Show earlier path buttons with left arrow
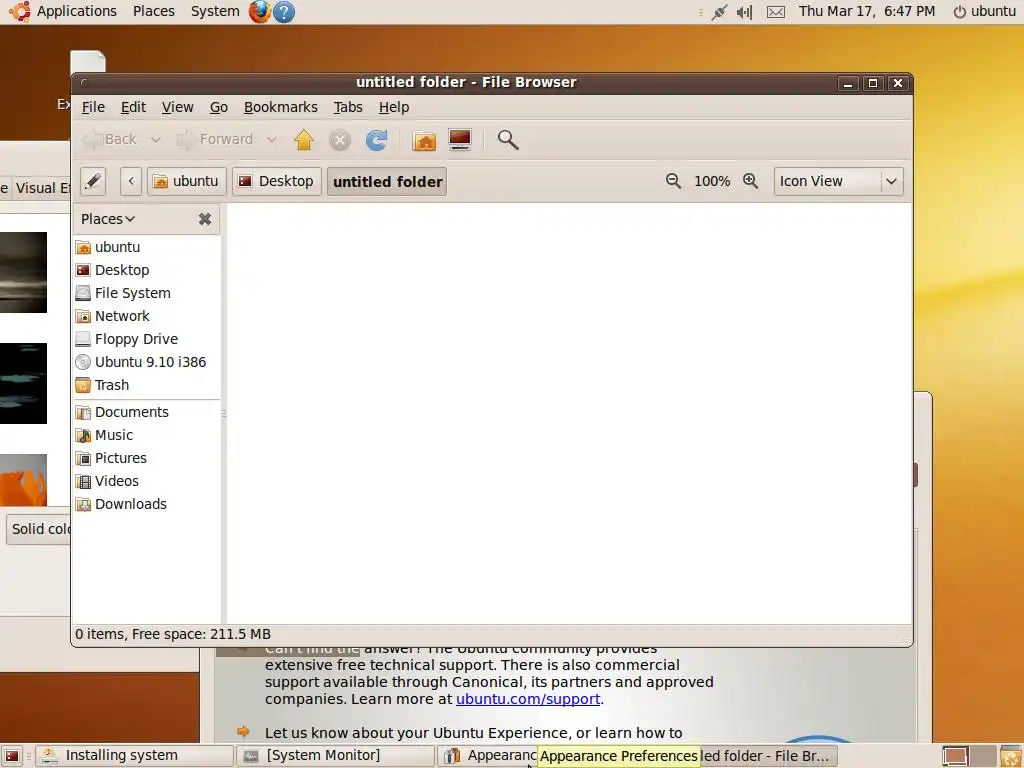 131,181
